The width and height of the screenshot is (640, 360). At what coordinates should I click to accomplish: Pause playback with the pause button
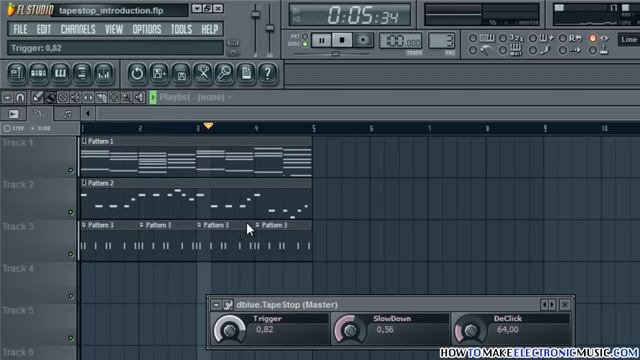click(x=322, y=40)
